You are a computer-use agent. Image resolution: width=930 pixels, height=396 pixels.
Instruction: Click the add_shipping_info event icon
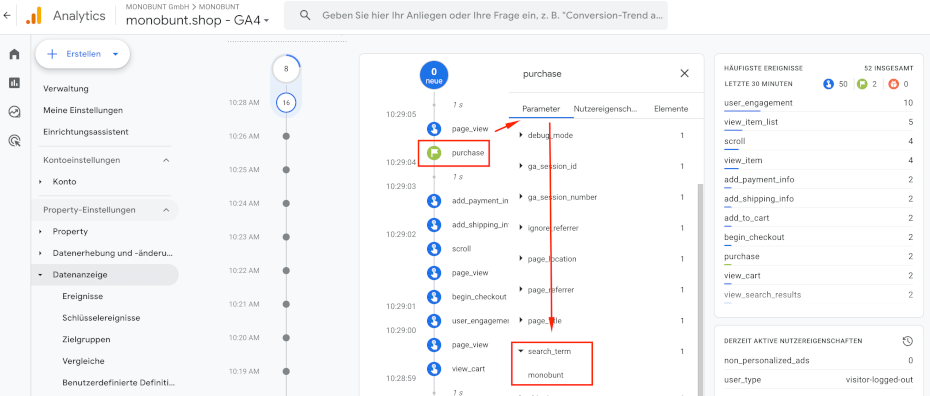434,225
